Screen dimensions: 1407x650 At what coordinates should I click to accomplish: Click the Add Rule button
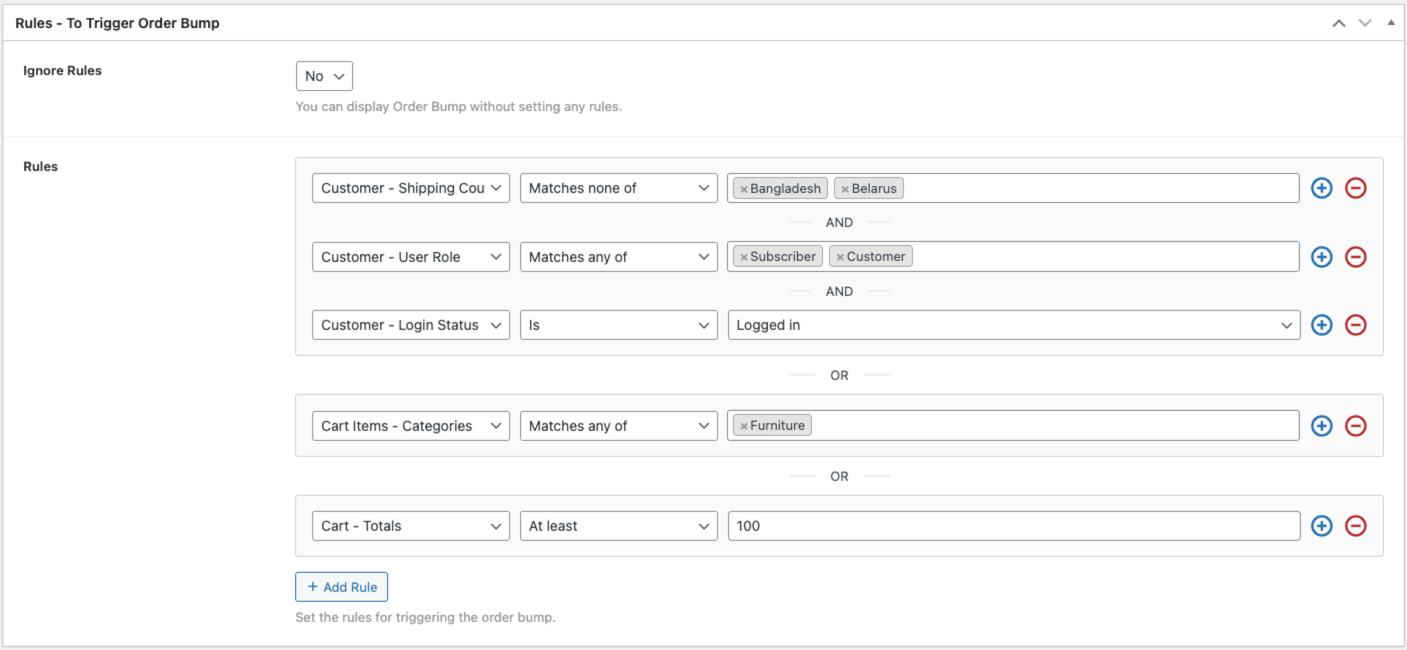[x=341, y=586]
